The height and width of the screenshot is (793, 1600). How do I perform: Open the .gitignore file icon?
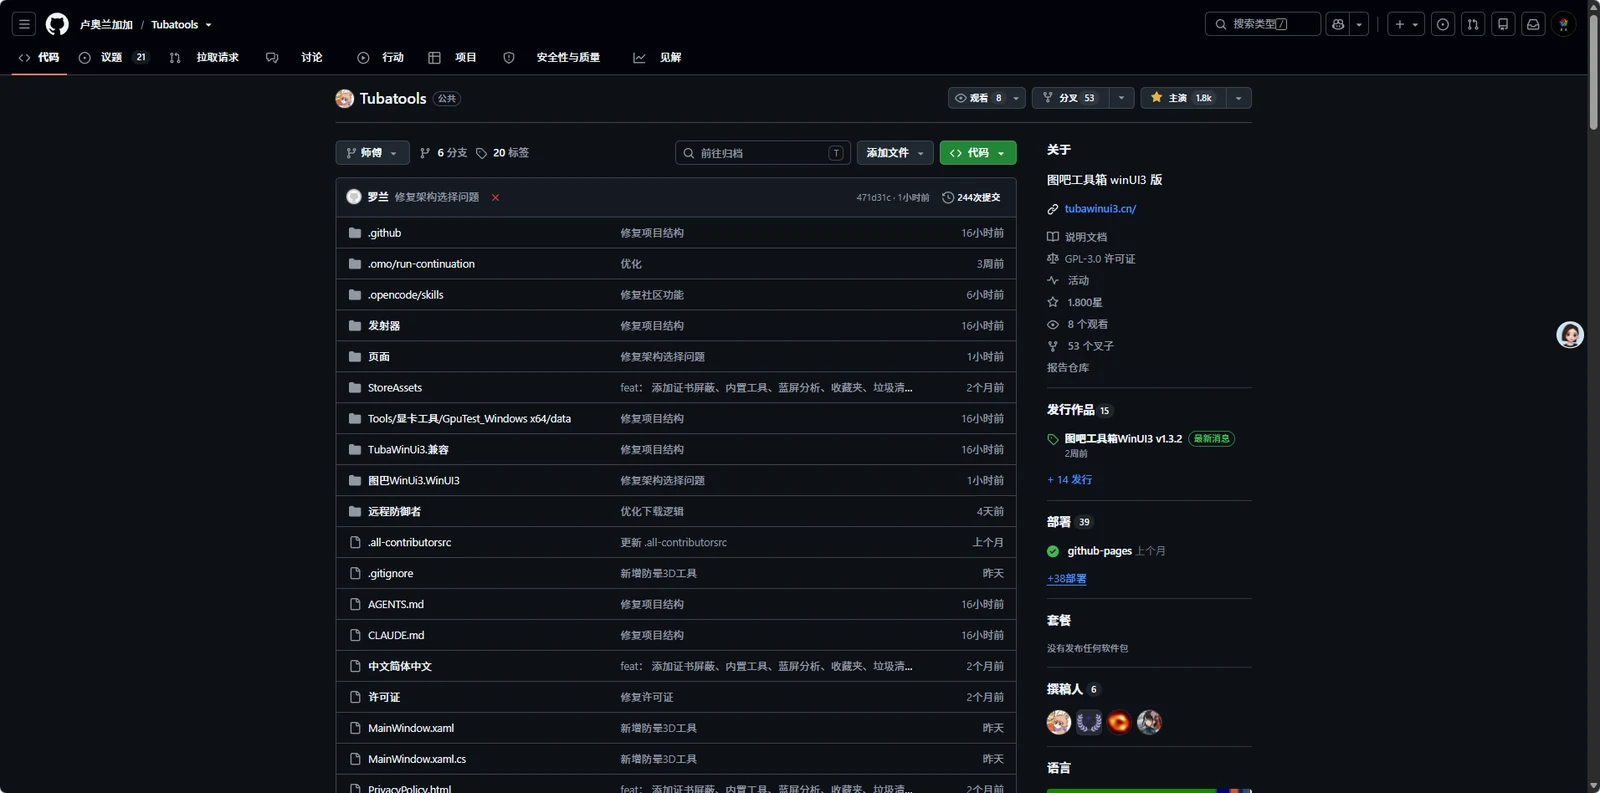tap(355, 574)
